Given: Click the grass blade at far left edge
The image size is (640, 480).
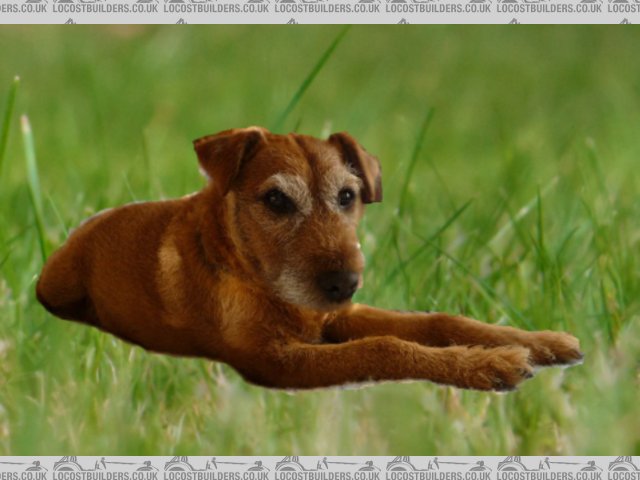Looking at the screenshot, I should pos(8,120).
